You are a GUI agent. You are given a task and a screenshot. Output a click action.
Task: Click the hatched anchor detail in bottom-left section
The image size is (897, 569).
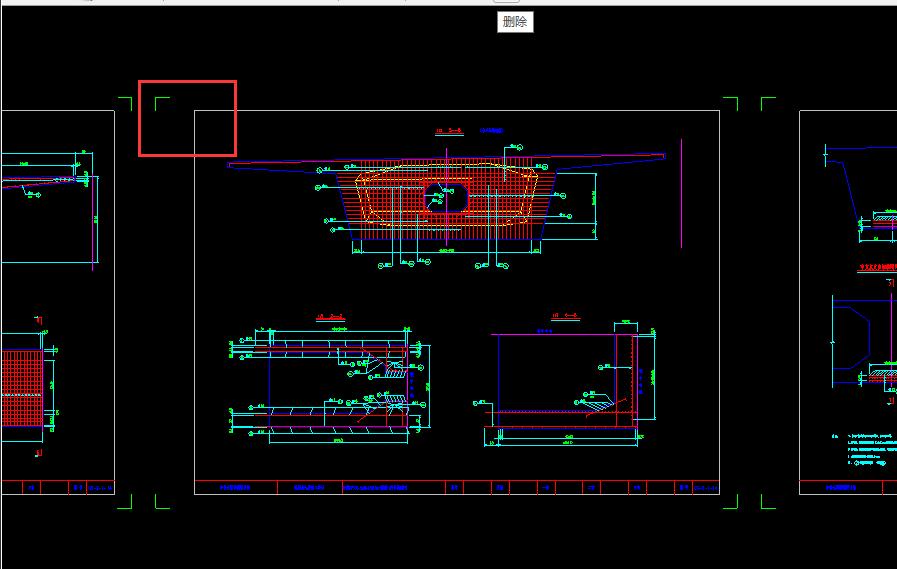(x=393, y=400)
